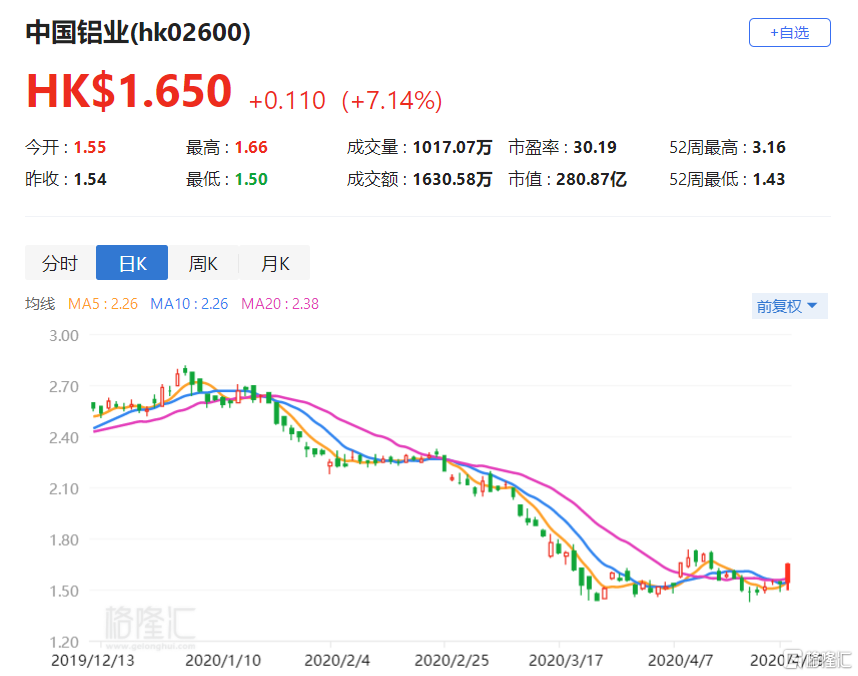858x676 pixels.
Task: Click the 2.40 price axis label
Action: coord(64,438)
